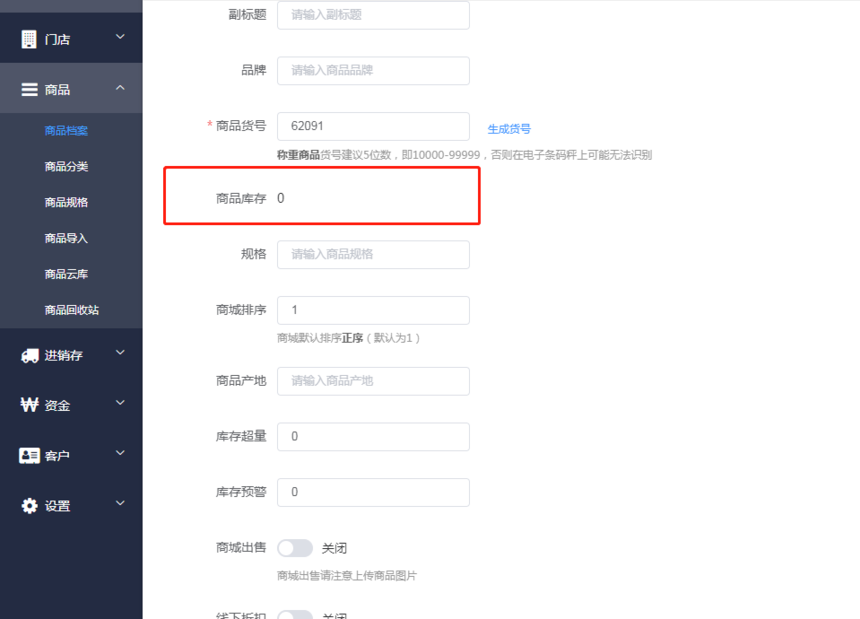Open 商品回收站 submenu item

(72, 310)
